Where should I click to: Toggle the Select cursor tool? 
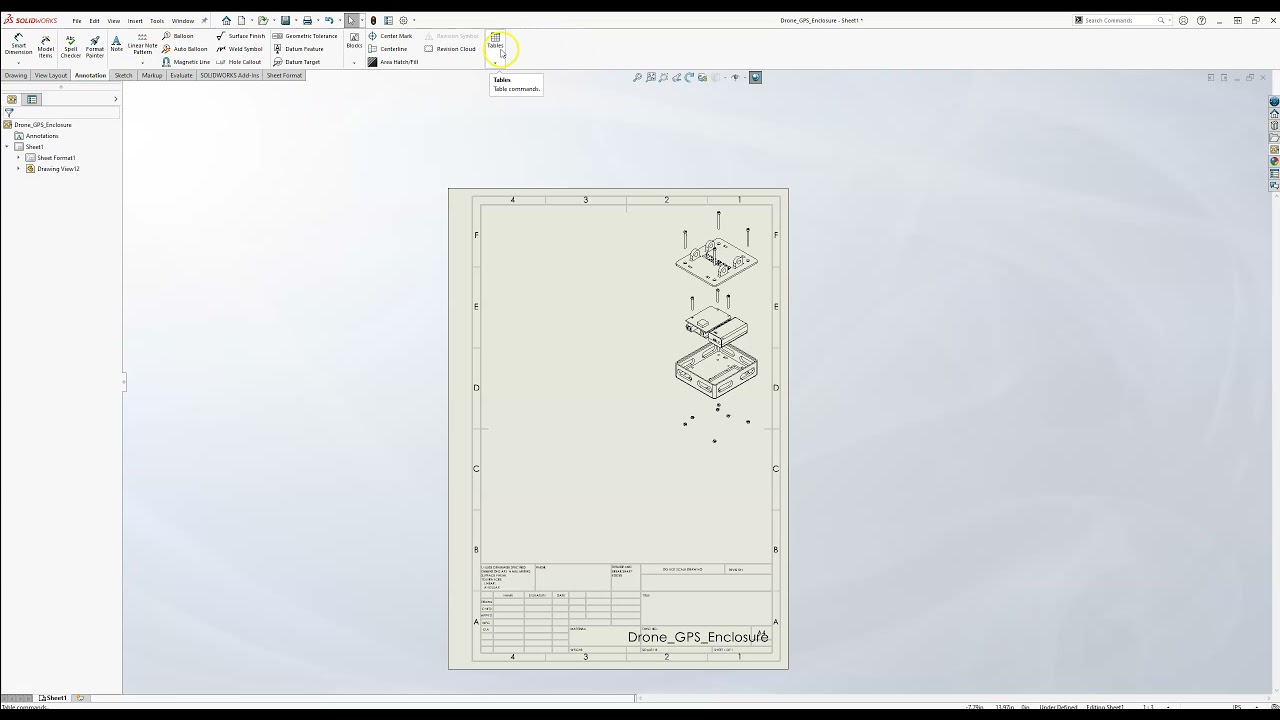[x=351, y=20]
